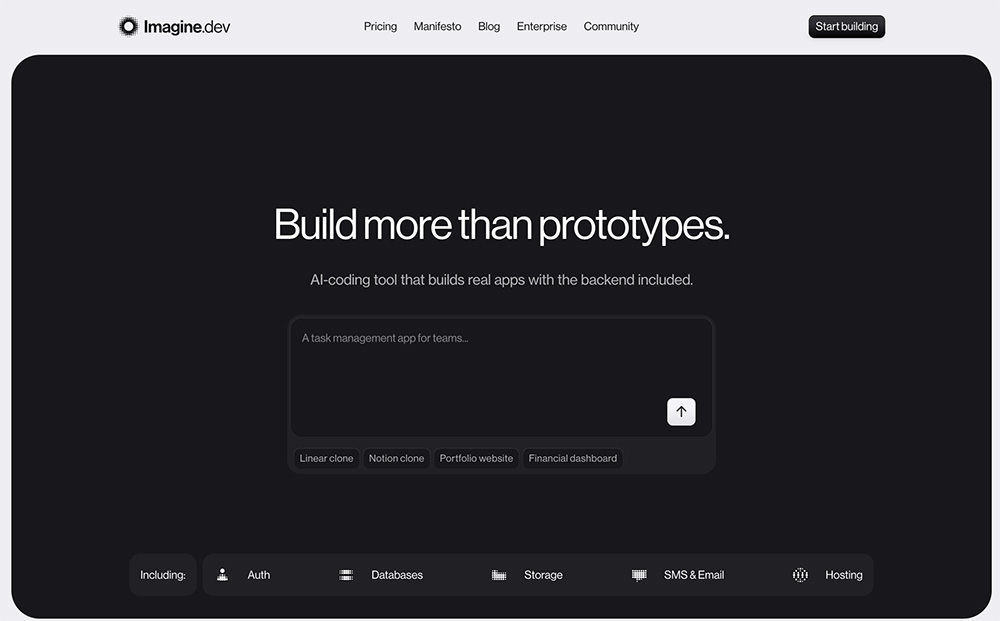This screenshot has height=621, width=1000.
Task: Select the Linear clone suggestion
Action: (x=326, y=458)
